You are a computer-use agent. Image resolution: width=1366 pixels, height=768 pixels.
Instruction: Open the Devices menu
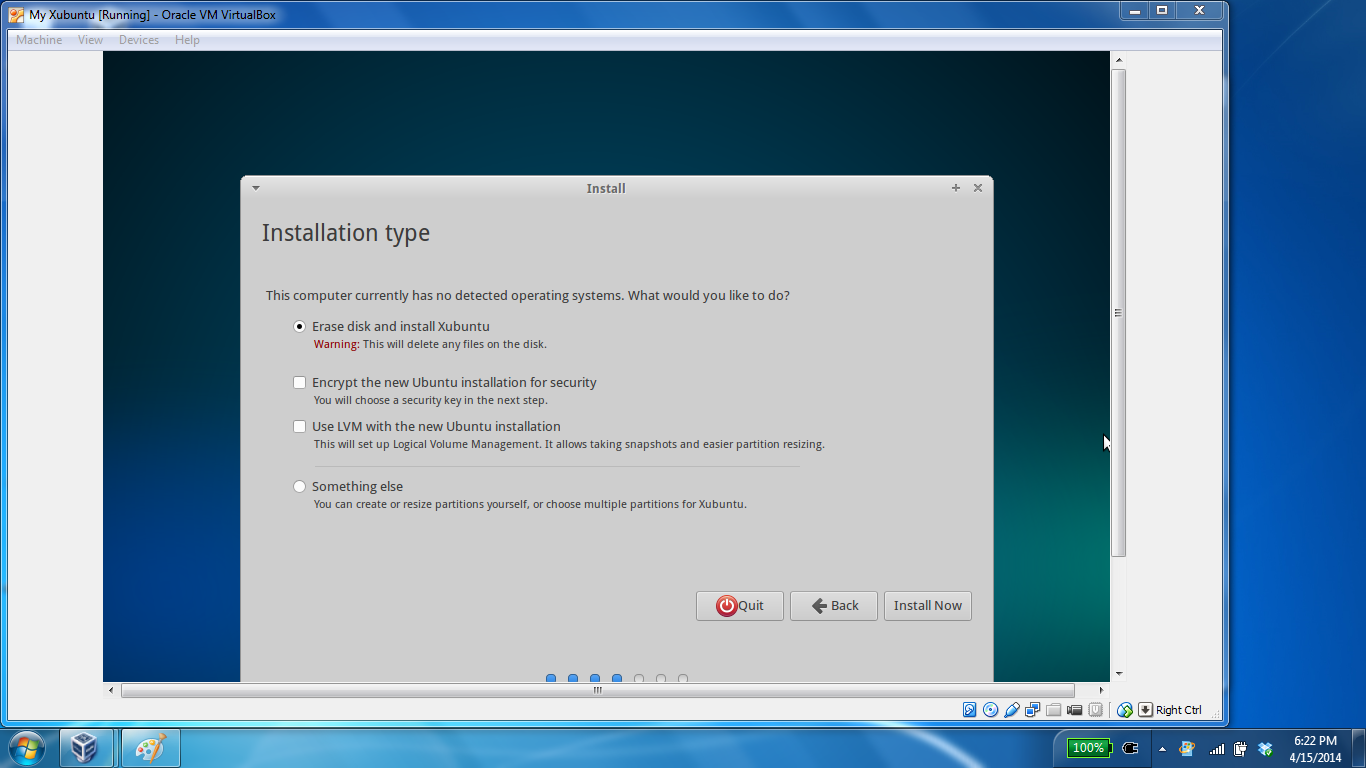coord(139,40)
